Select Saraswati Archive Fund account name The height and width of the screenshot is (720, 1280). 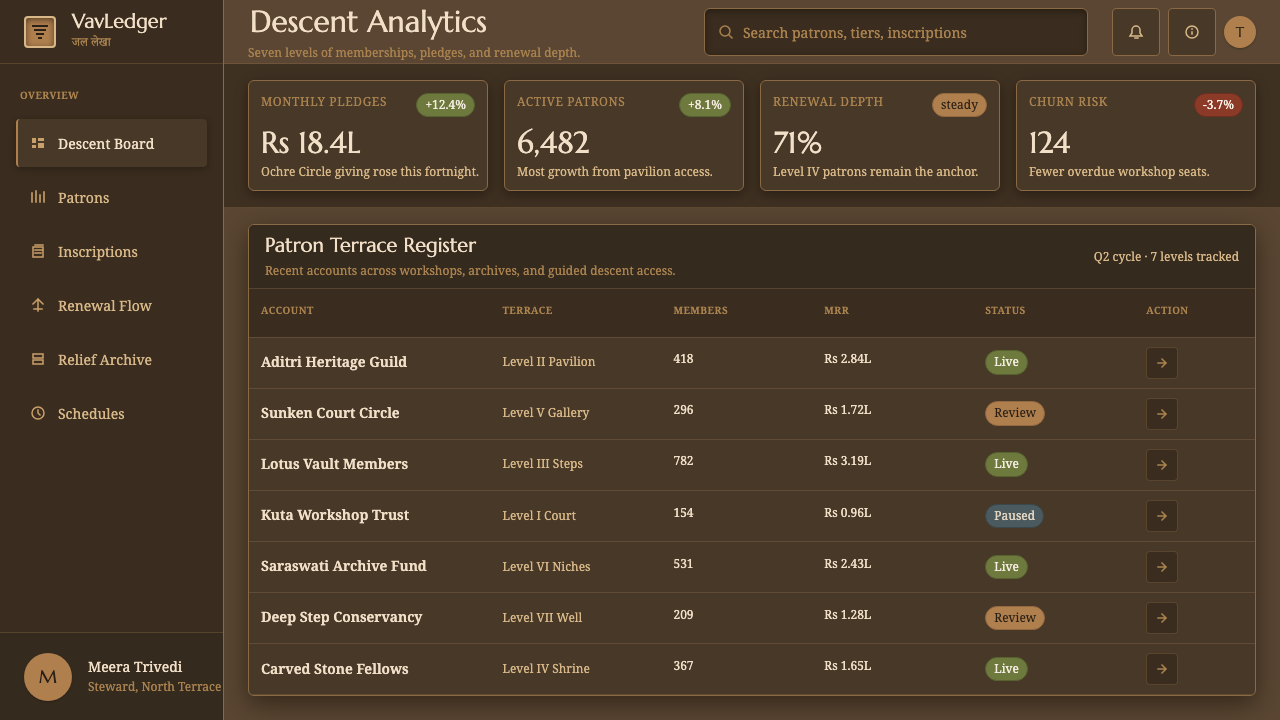pos(344,566)
